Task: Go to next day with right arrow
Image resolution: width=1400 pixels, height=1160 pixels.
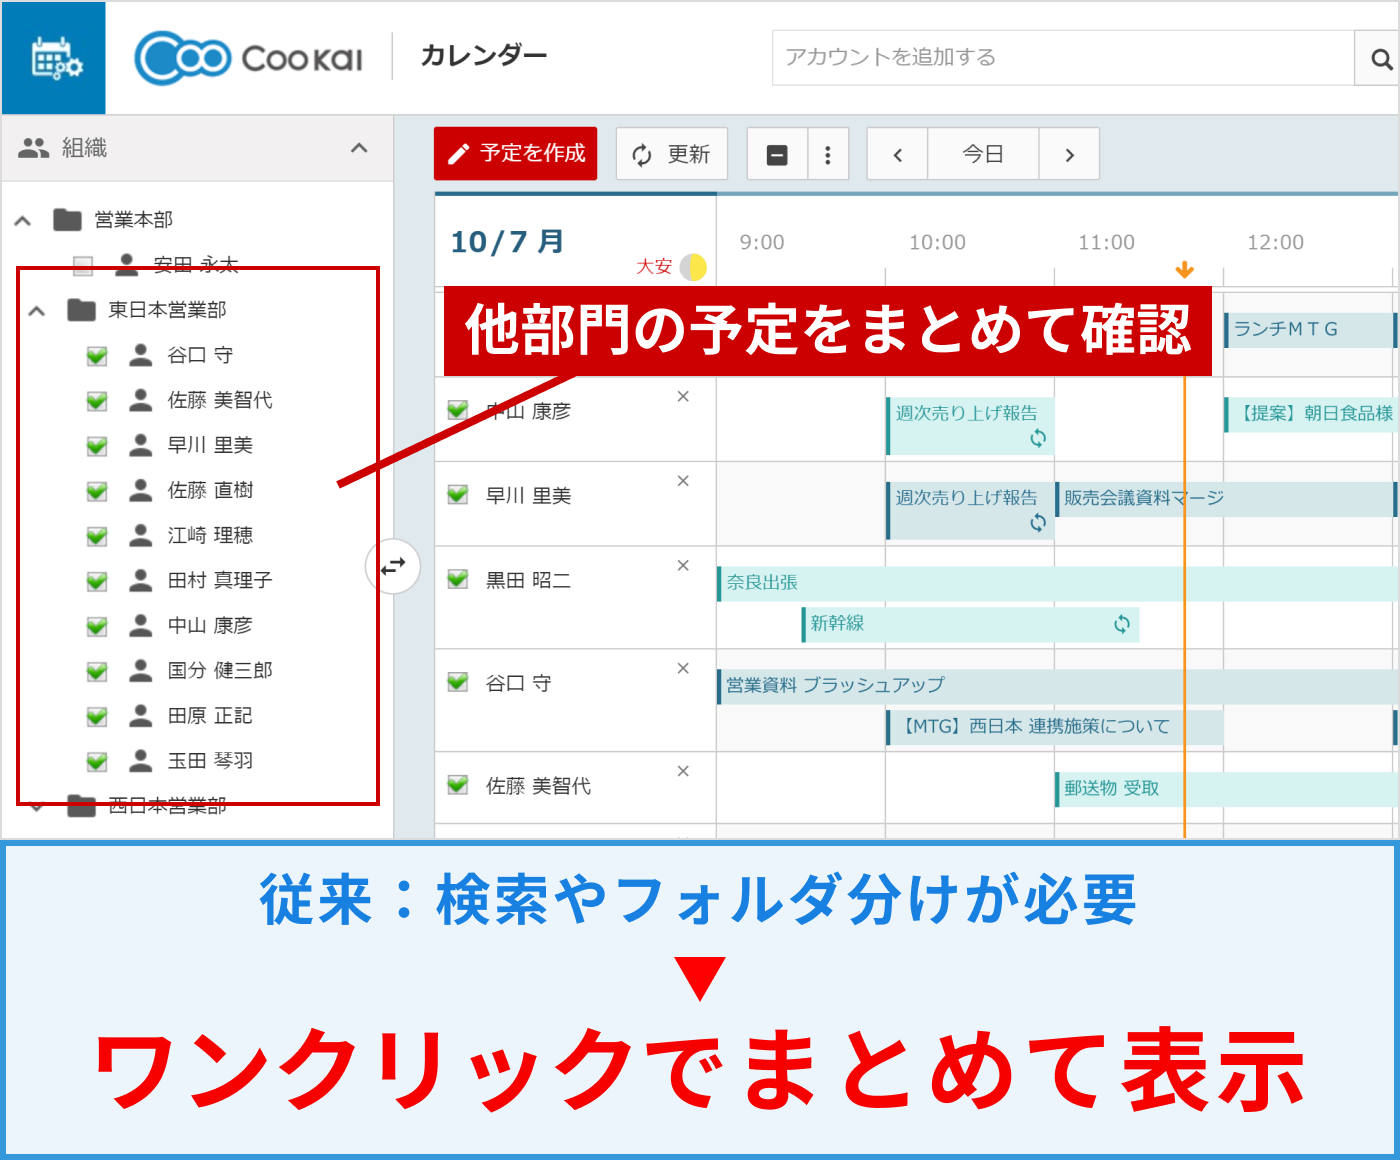Action: [x=1069, y=154]
